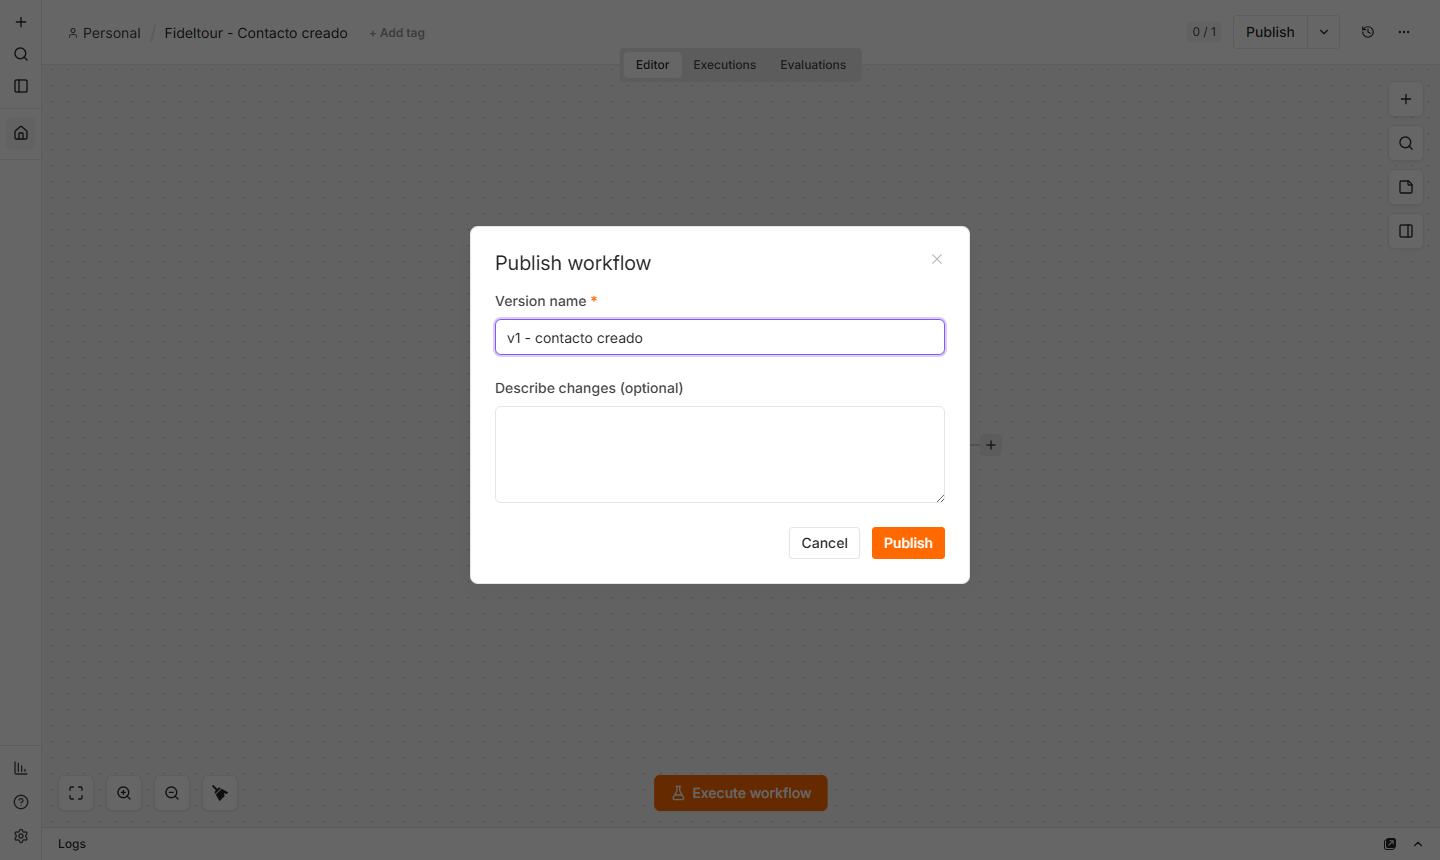Cancel the publish dialog
This screenshot has height=860, width=1440.
pyautogui.click(x=824, y=543)
